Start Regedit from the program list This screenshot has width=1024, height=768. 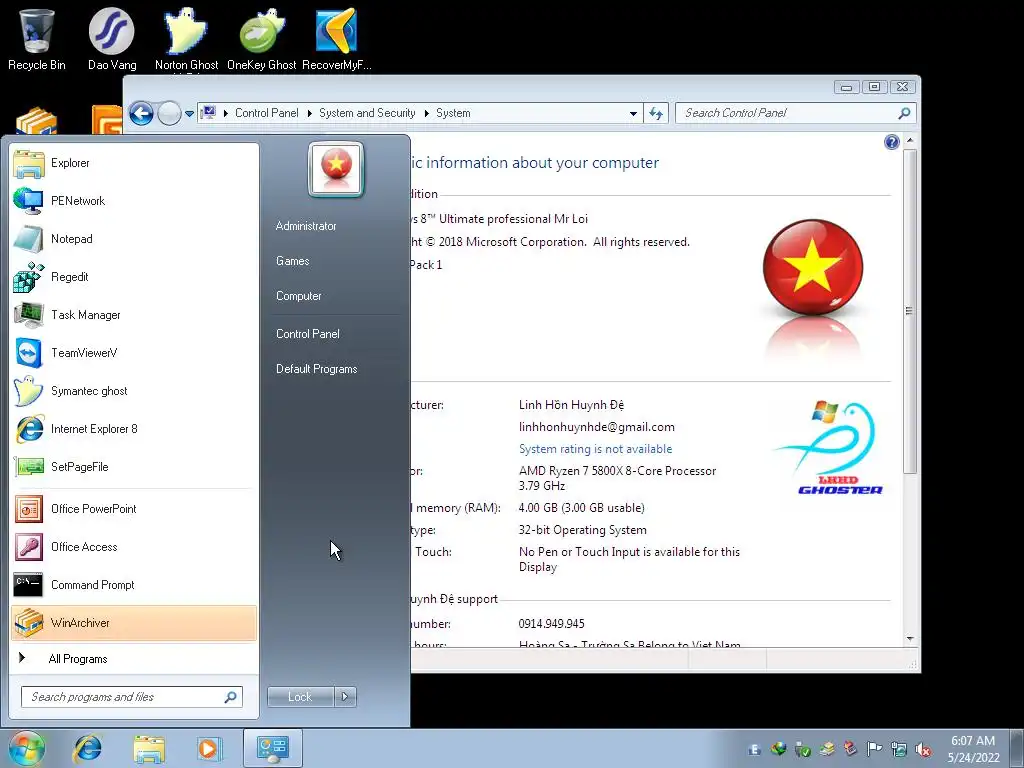point(134,277)
